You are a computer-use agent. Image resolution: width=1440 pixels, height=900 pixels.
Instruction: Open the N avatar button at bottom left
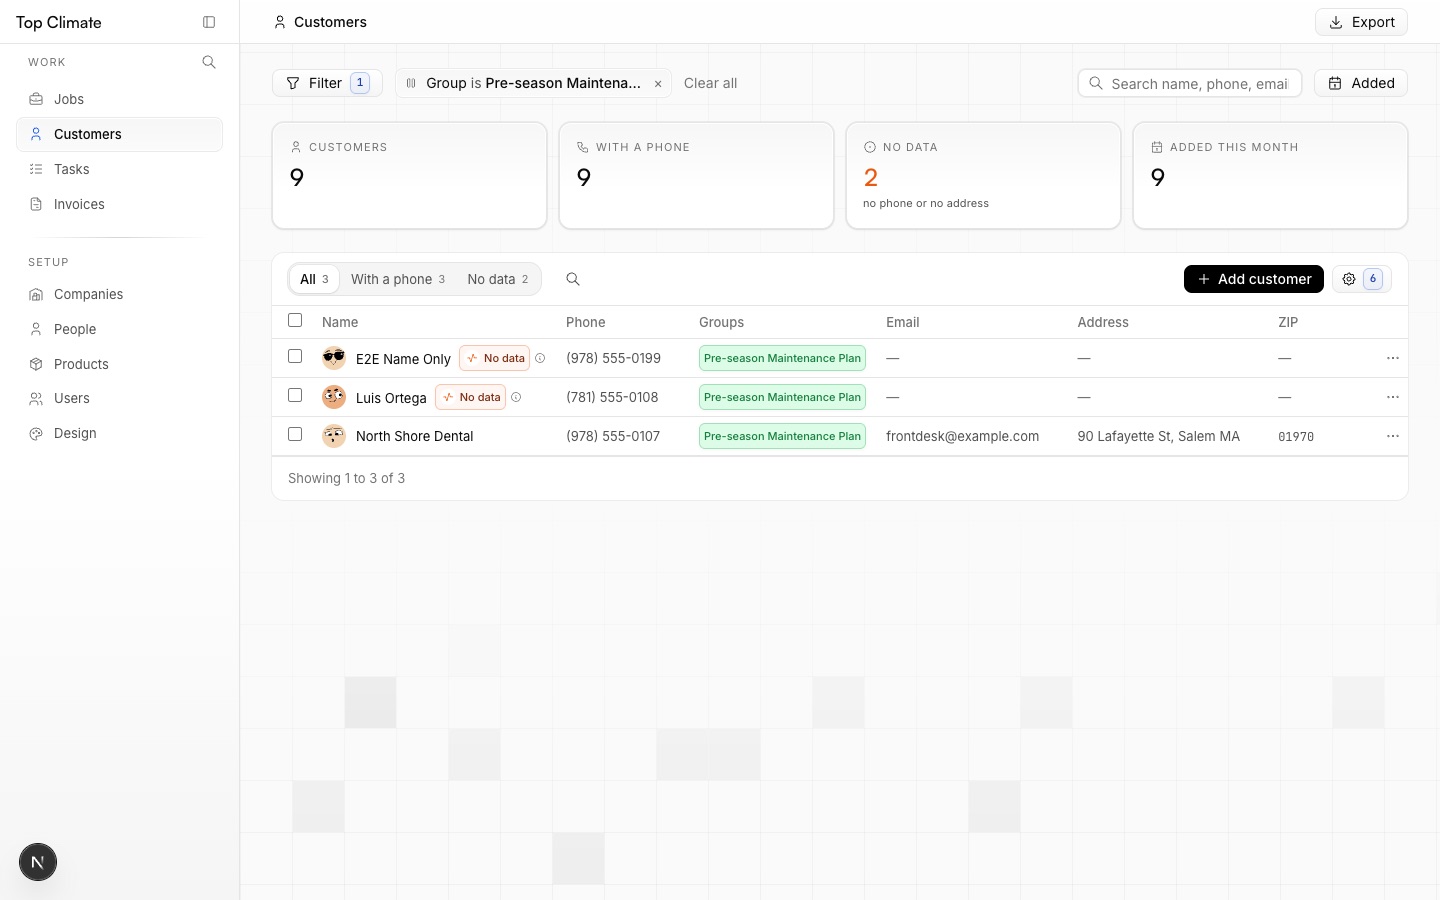[38, 862]
